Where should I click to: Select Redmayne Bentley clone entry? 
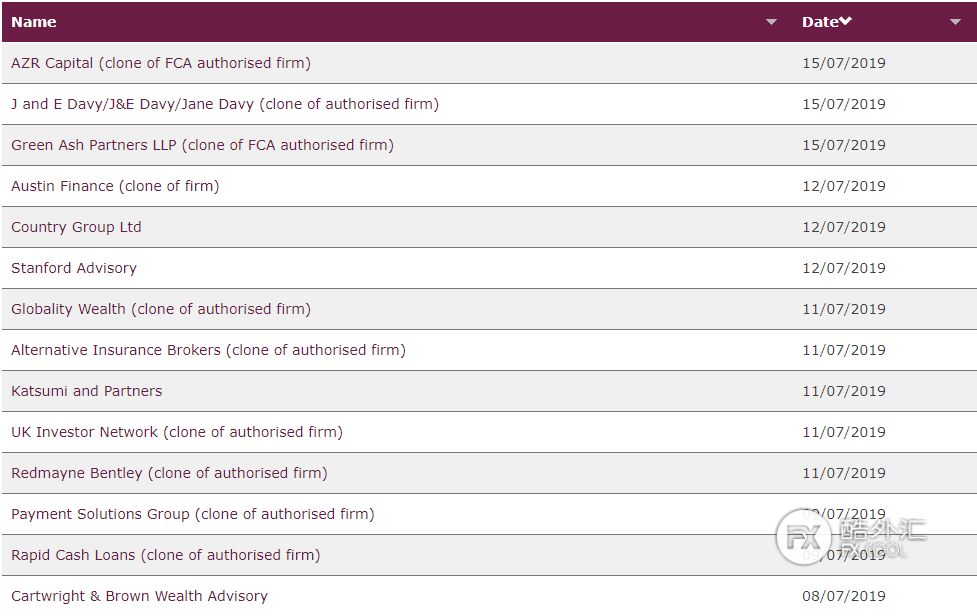coord(169,473)
